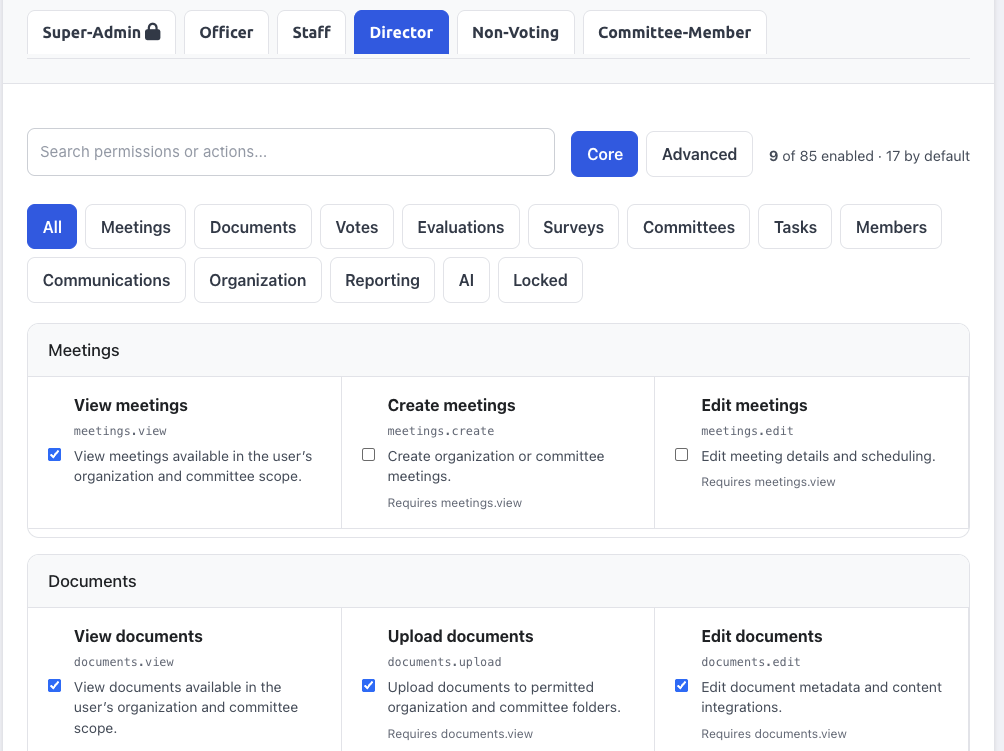The image size is (1004, 751).
Task: Click the documents.edit permission key
Action: click(x=751, y=662)
